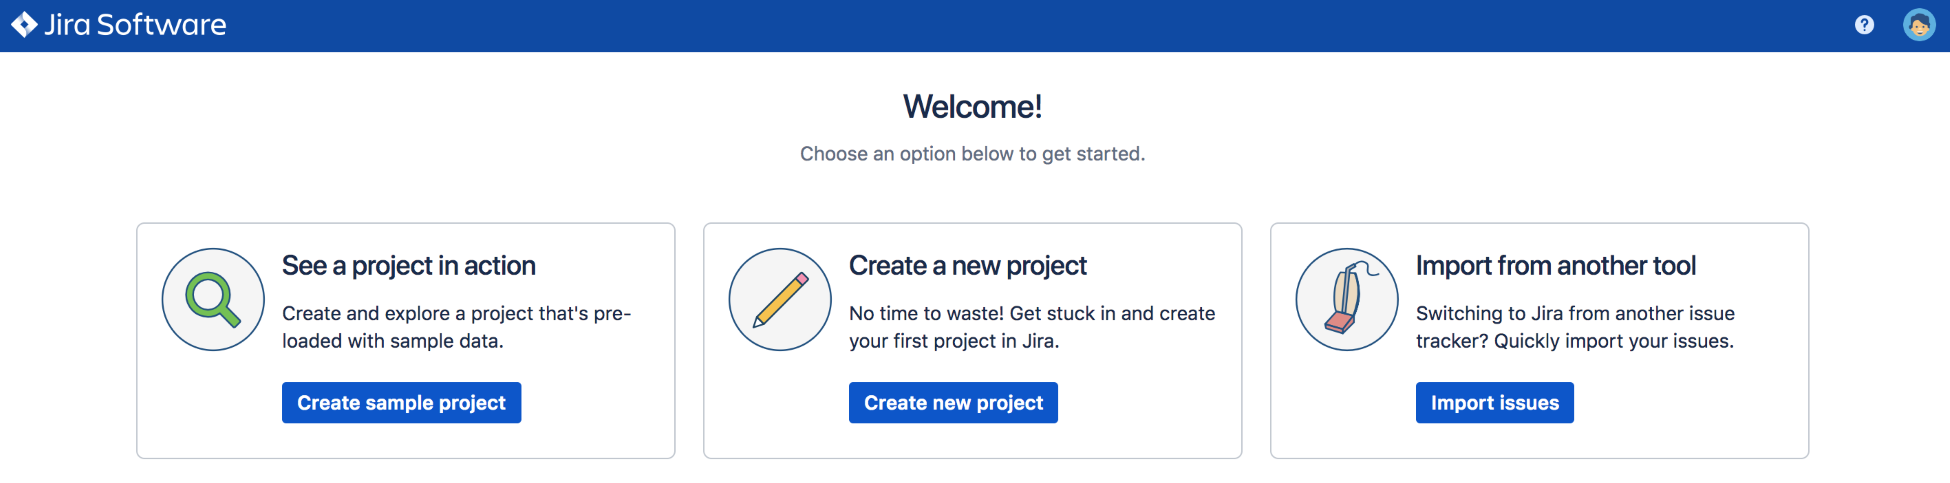Click the Create sample project button
The height and width of the screenshot is (483, 1950).
pyautogui.click(x=401, y=403)
